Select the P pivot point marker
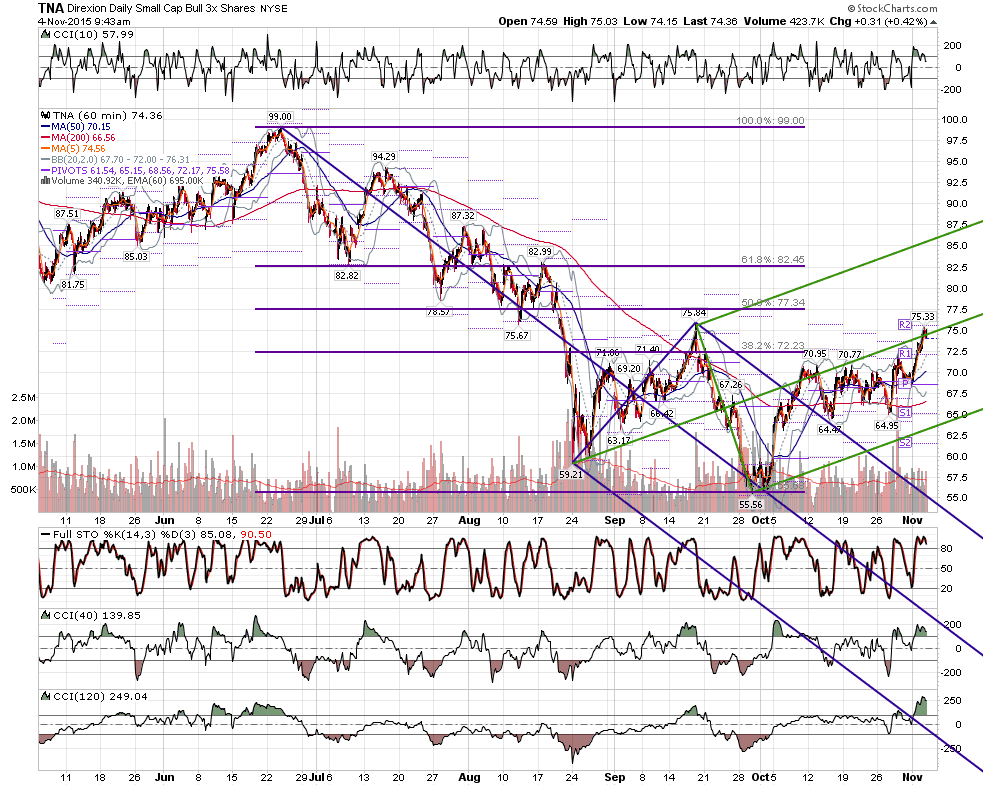This screenshot has height=785, width=983. [x=905, y=383]
